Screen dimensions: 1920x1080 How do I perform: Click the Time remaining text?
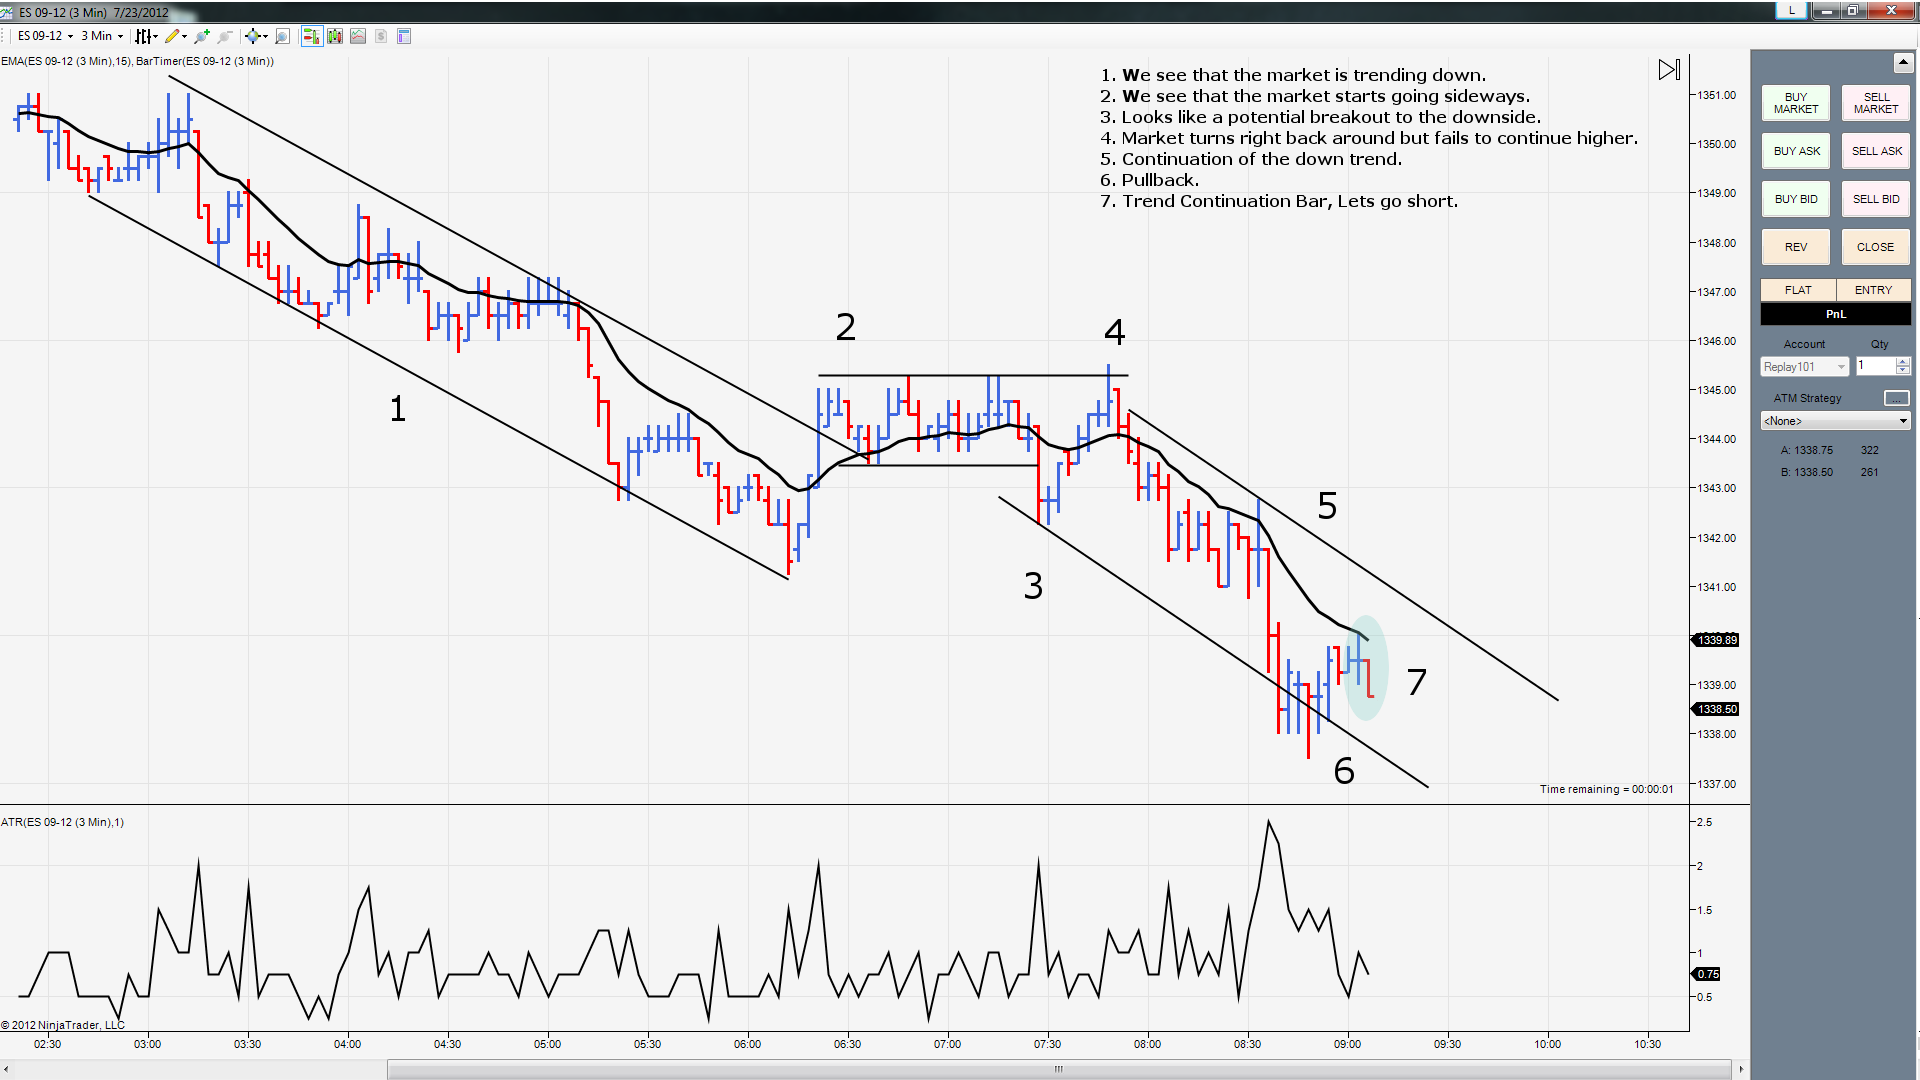coord(1606,789)
